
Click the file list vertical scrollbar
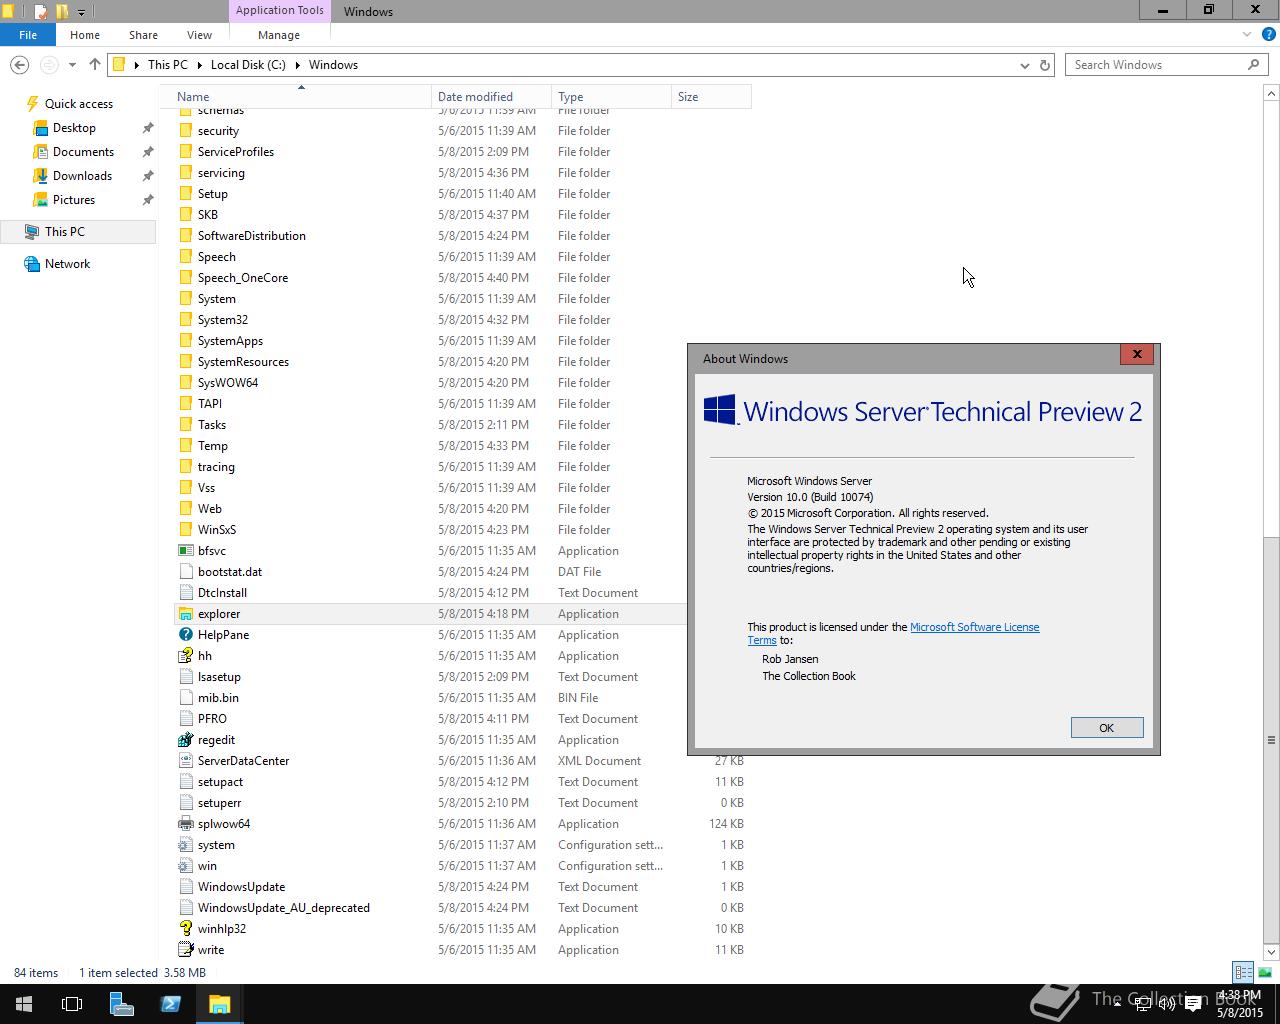(1271, 739)
